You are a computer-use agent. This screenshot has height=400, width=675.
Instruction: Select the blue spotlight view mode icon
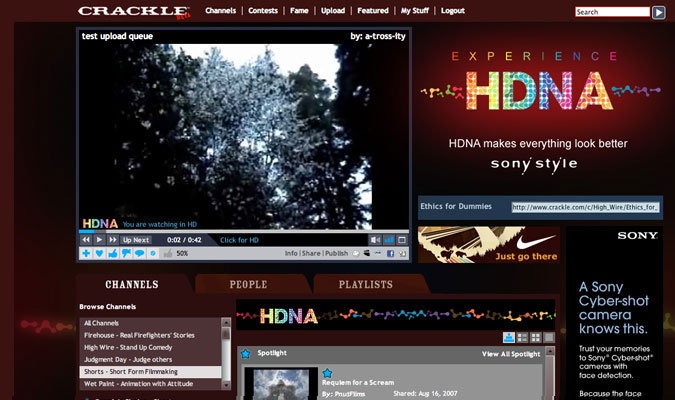(x=509, y=338)
